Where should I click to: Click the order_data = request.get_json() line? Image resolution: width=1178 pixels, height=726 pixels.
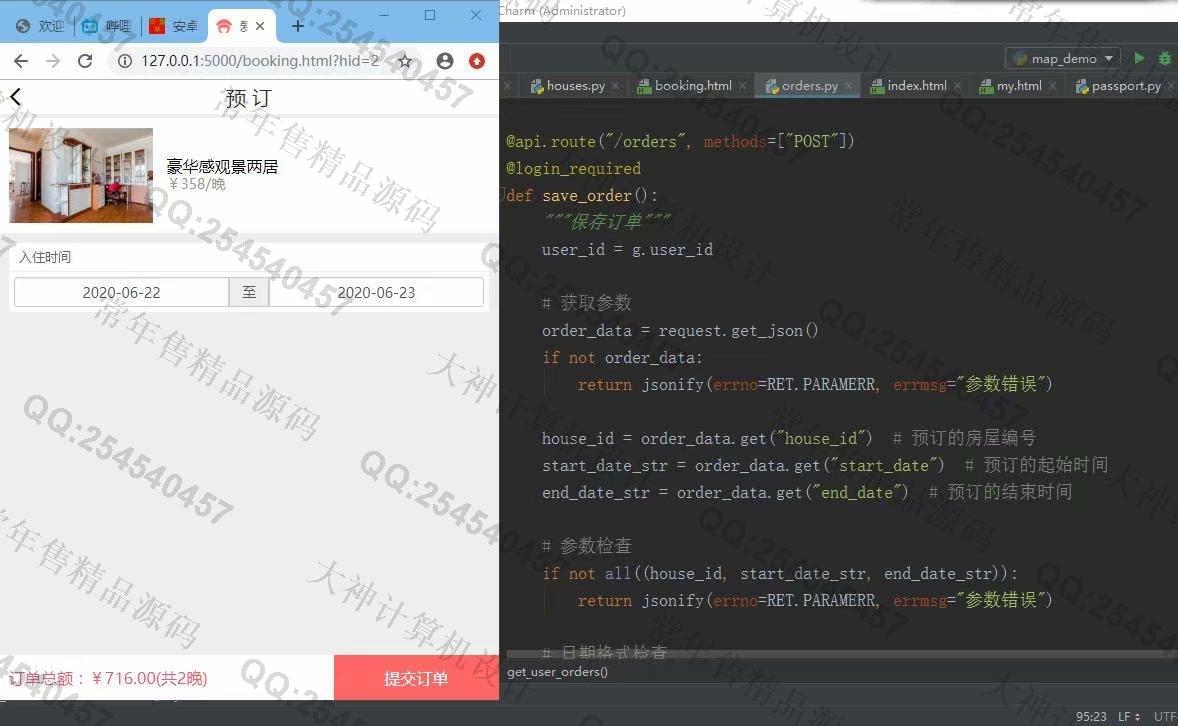click(680, 331)
